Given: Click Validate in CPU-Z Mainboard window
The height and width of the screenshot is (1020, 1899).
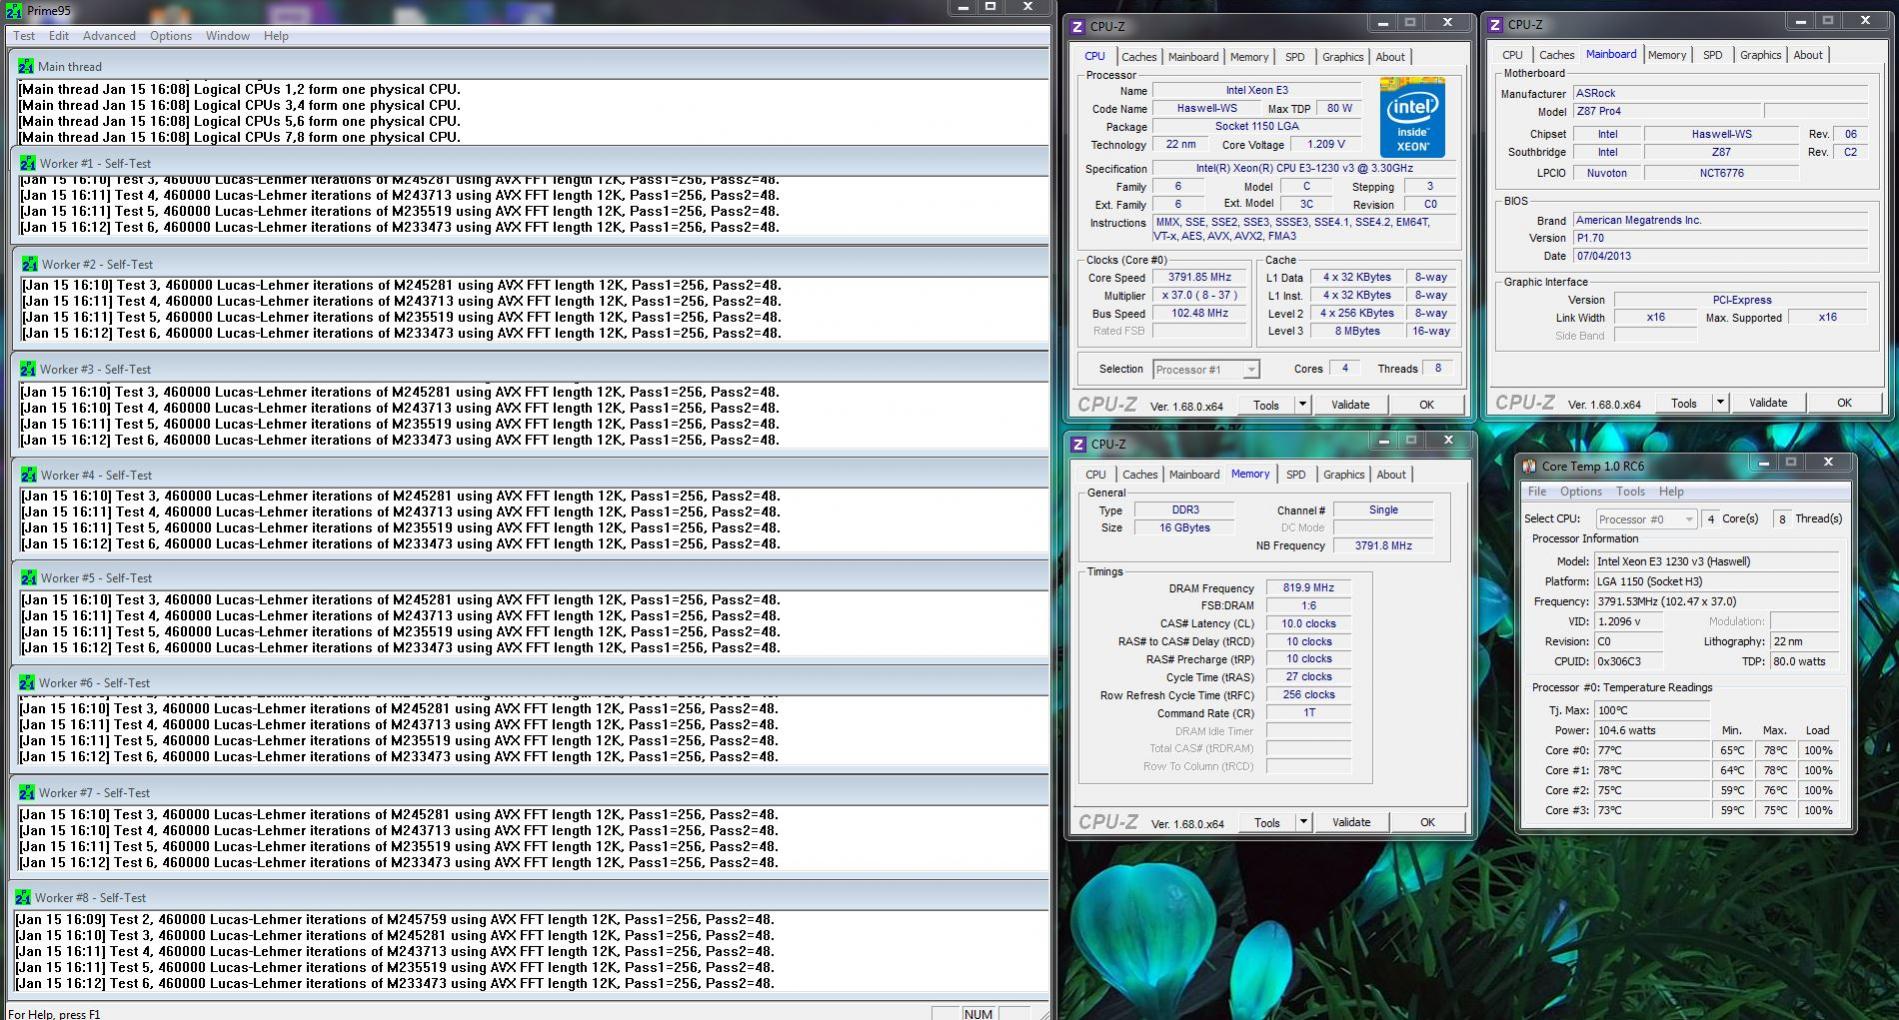Looking at the screenshot, I should (1768, 403).
